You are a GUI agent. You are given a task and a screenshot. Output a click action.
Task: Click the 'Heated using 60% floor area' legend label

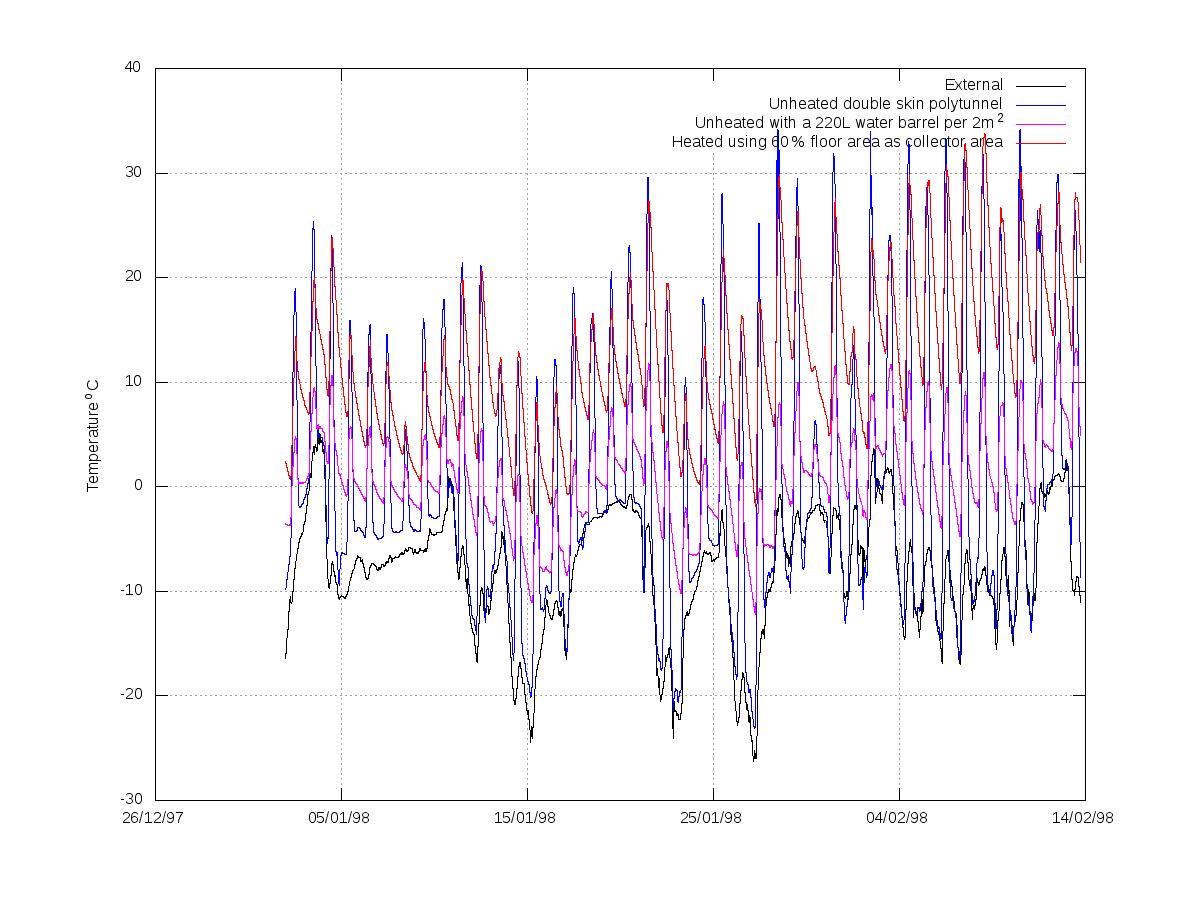click(x=837, y=142)
